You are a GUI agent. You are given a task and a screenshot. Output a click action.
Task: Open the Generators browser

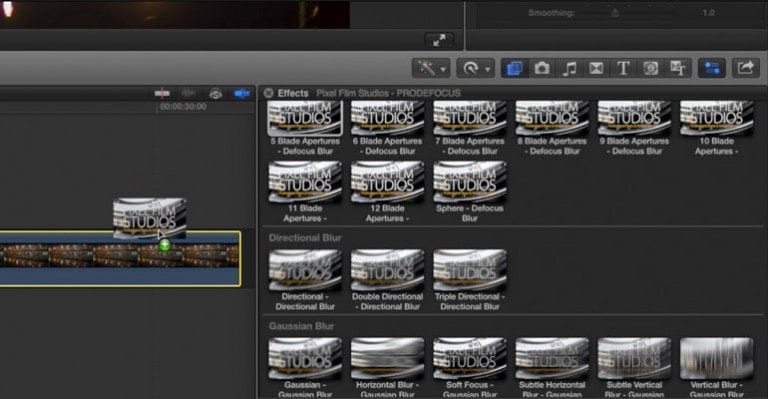pos(650,68)
